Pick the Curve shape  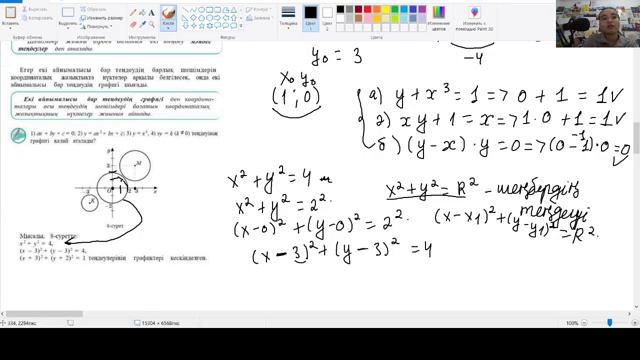click(193, 10)
